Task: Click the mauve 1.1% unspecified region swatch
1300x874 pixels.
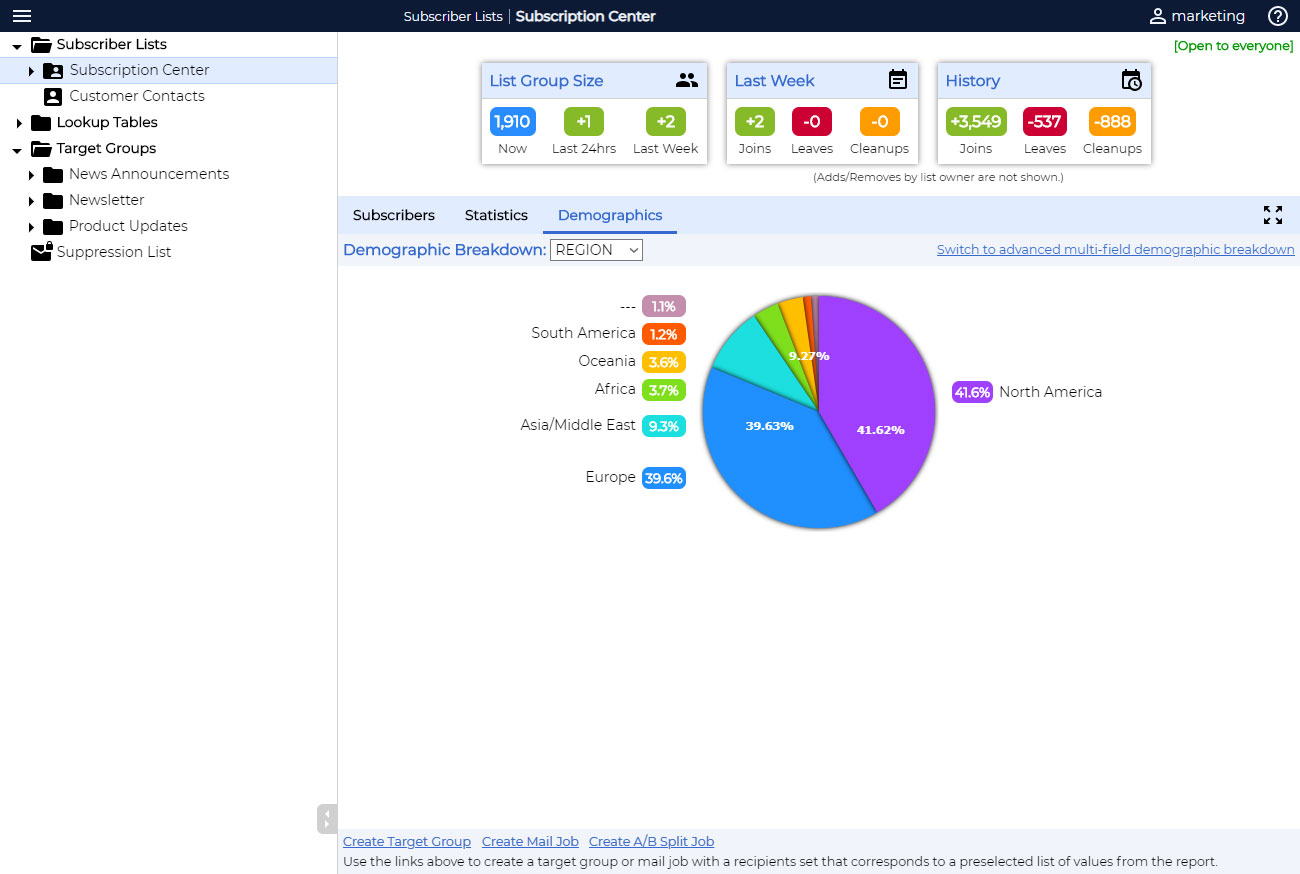Action: pyautogui.click(x=664, y=307)
